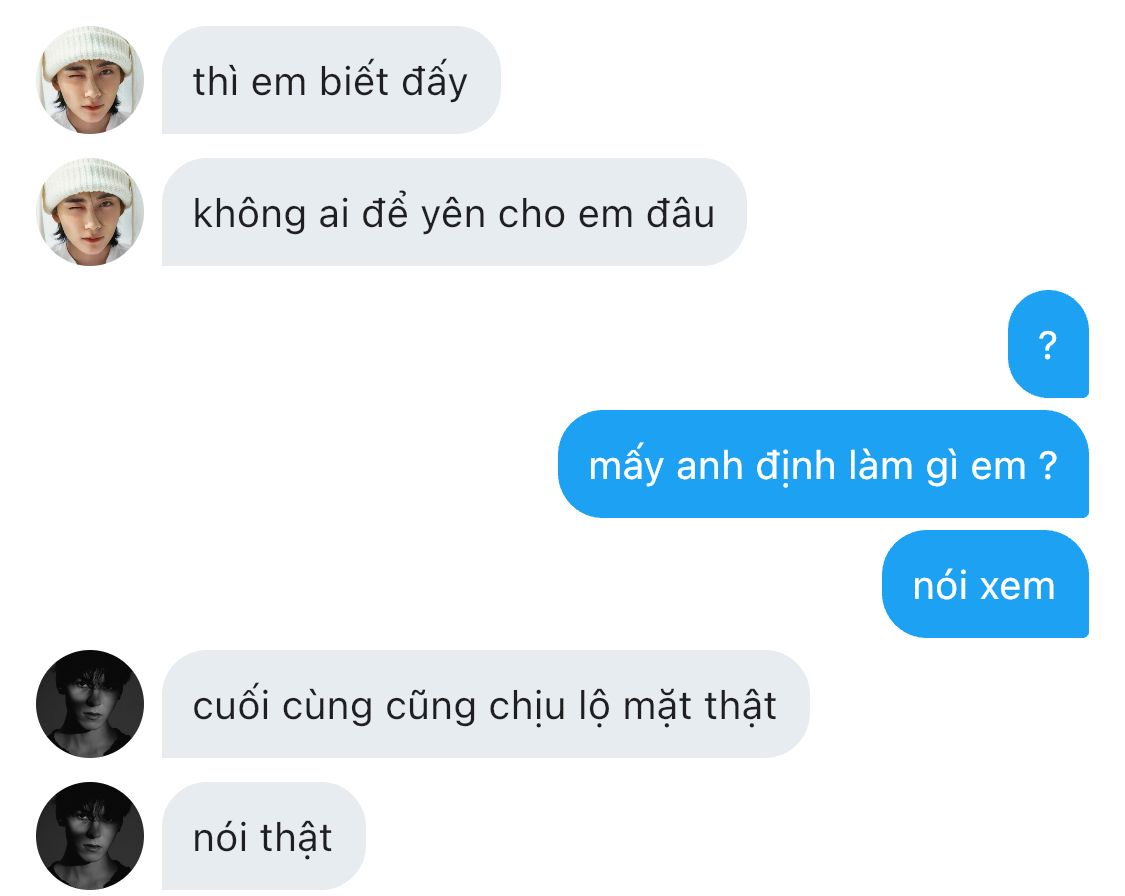This screenshot has height=896, width=1125.
Task: Click the word "xem" in blue bubble
Action: [x=1017, y=586]
